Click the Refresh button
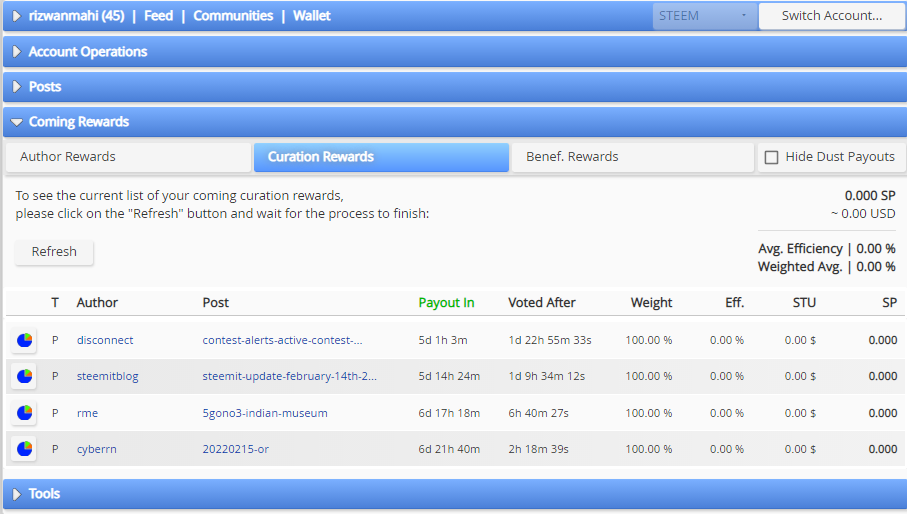This screenshot has width=907, height=514. (54, 252)
